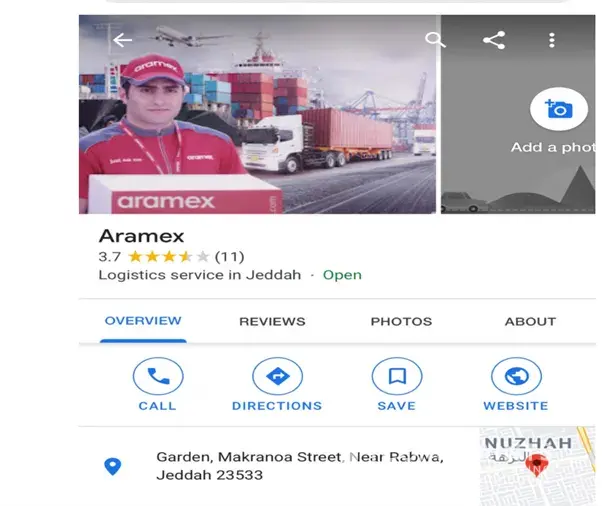
Task: Go back using the left arrow icon
Action: point(122,40)
